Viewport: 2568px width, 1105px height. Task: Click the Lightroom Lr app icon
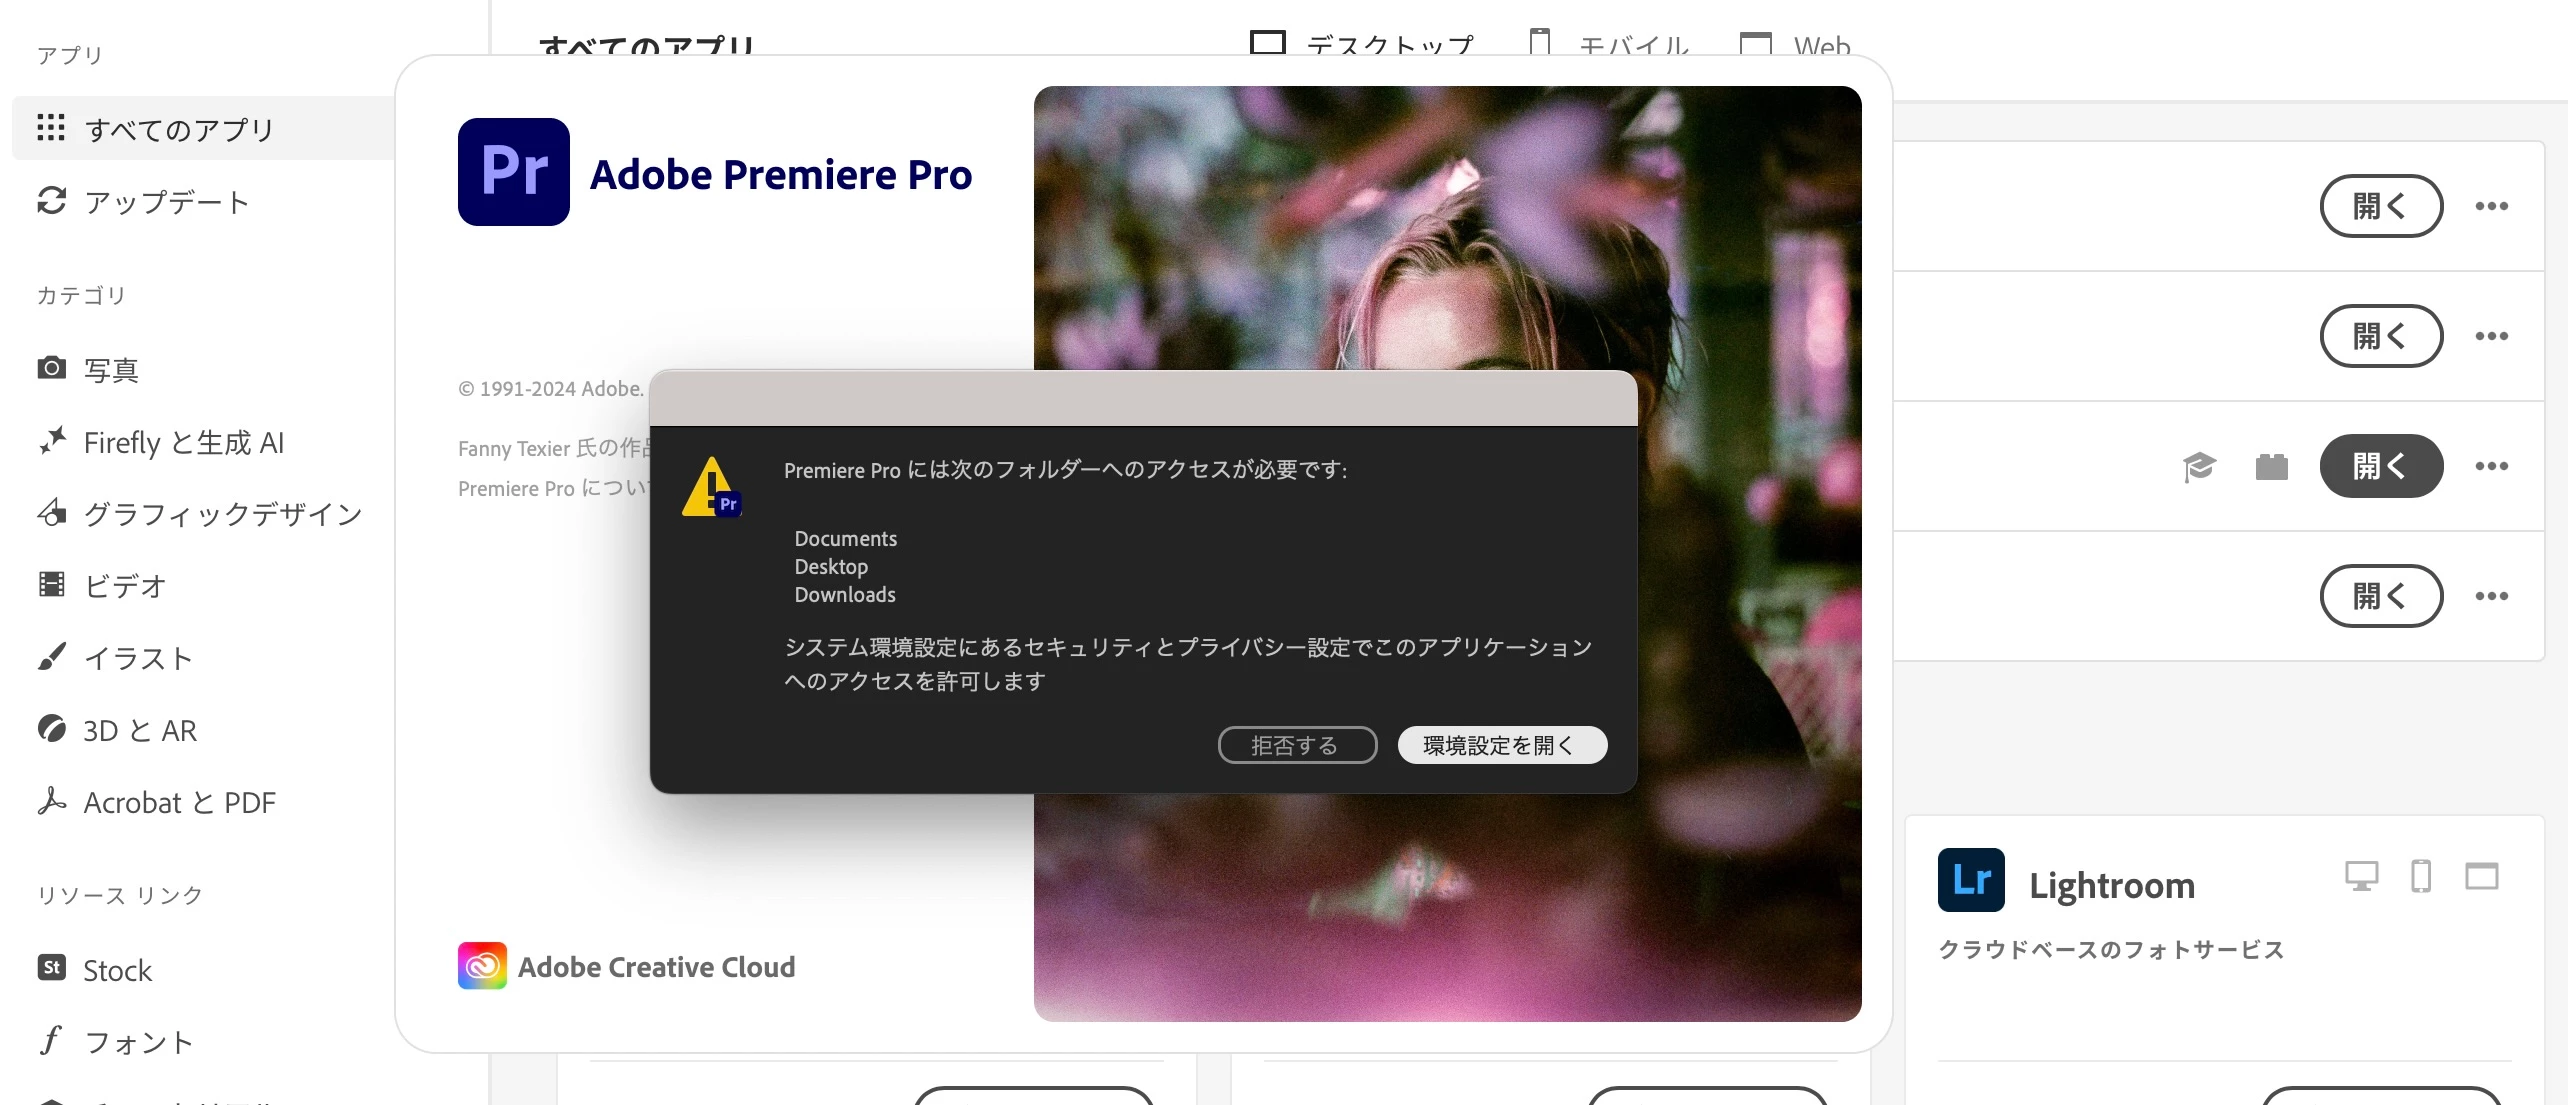1970,880
